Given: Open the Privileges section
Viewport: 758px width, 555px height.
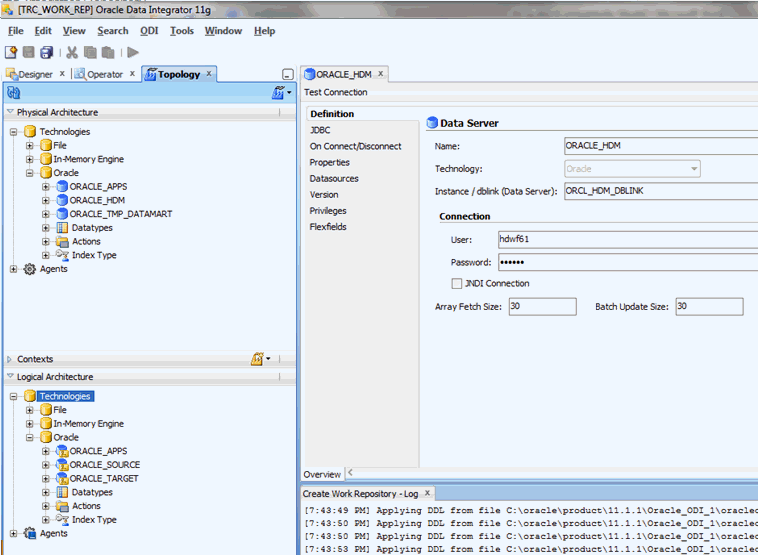Looking at the screenshot, I should pos(328,211).
